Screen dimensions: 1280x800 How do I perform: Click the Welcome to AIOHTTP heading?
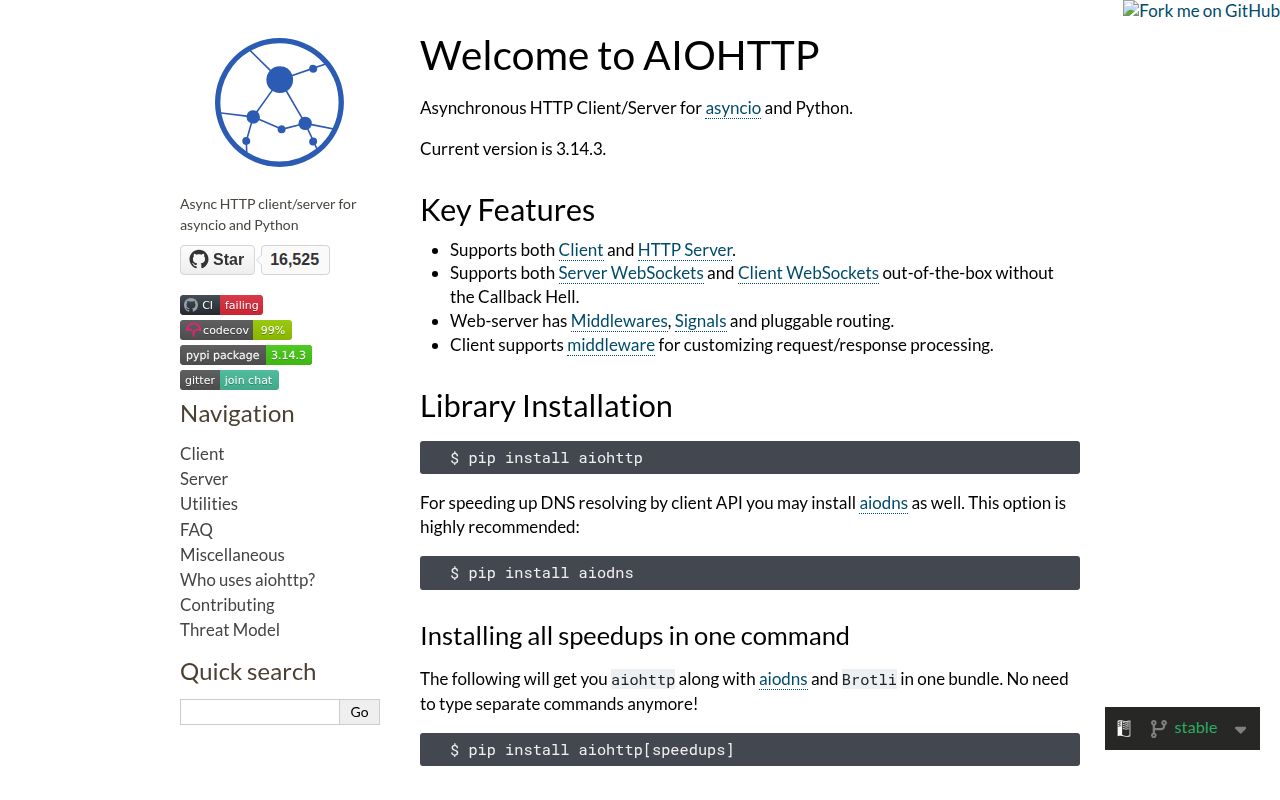tap(619, 55)
